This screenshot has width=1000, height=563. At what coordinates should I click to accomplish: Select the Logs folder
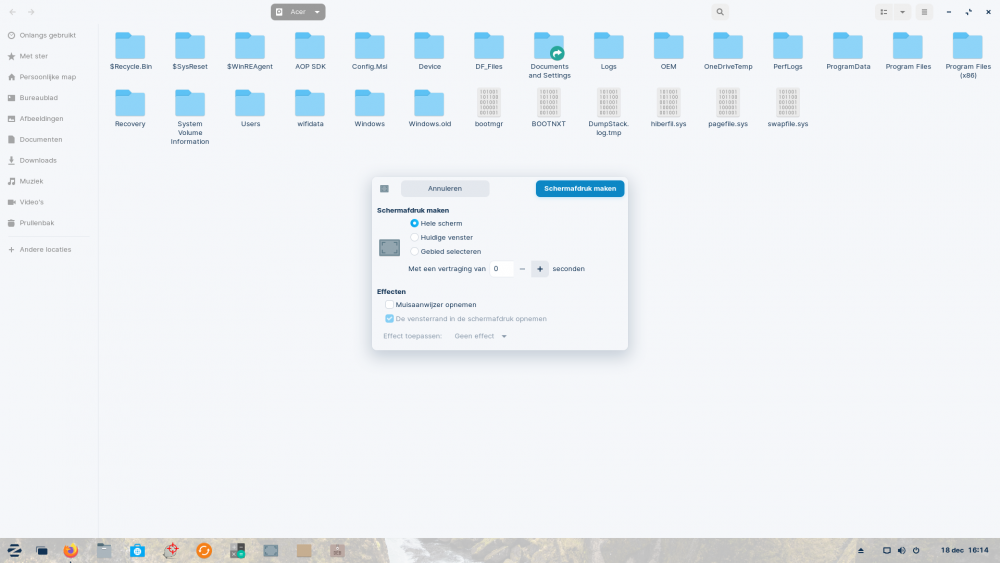point(608,51)
